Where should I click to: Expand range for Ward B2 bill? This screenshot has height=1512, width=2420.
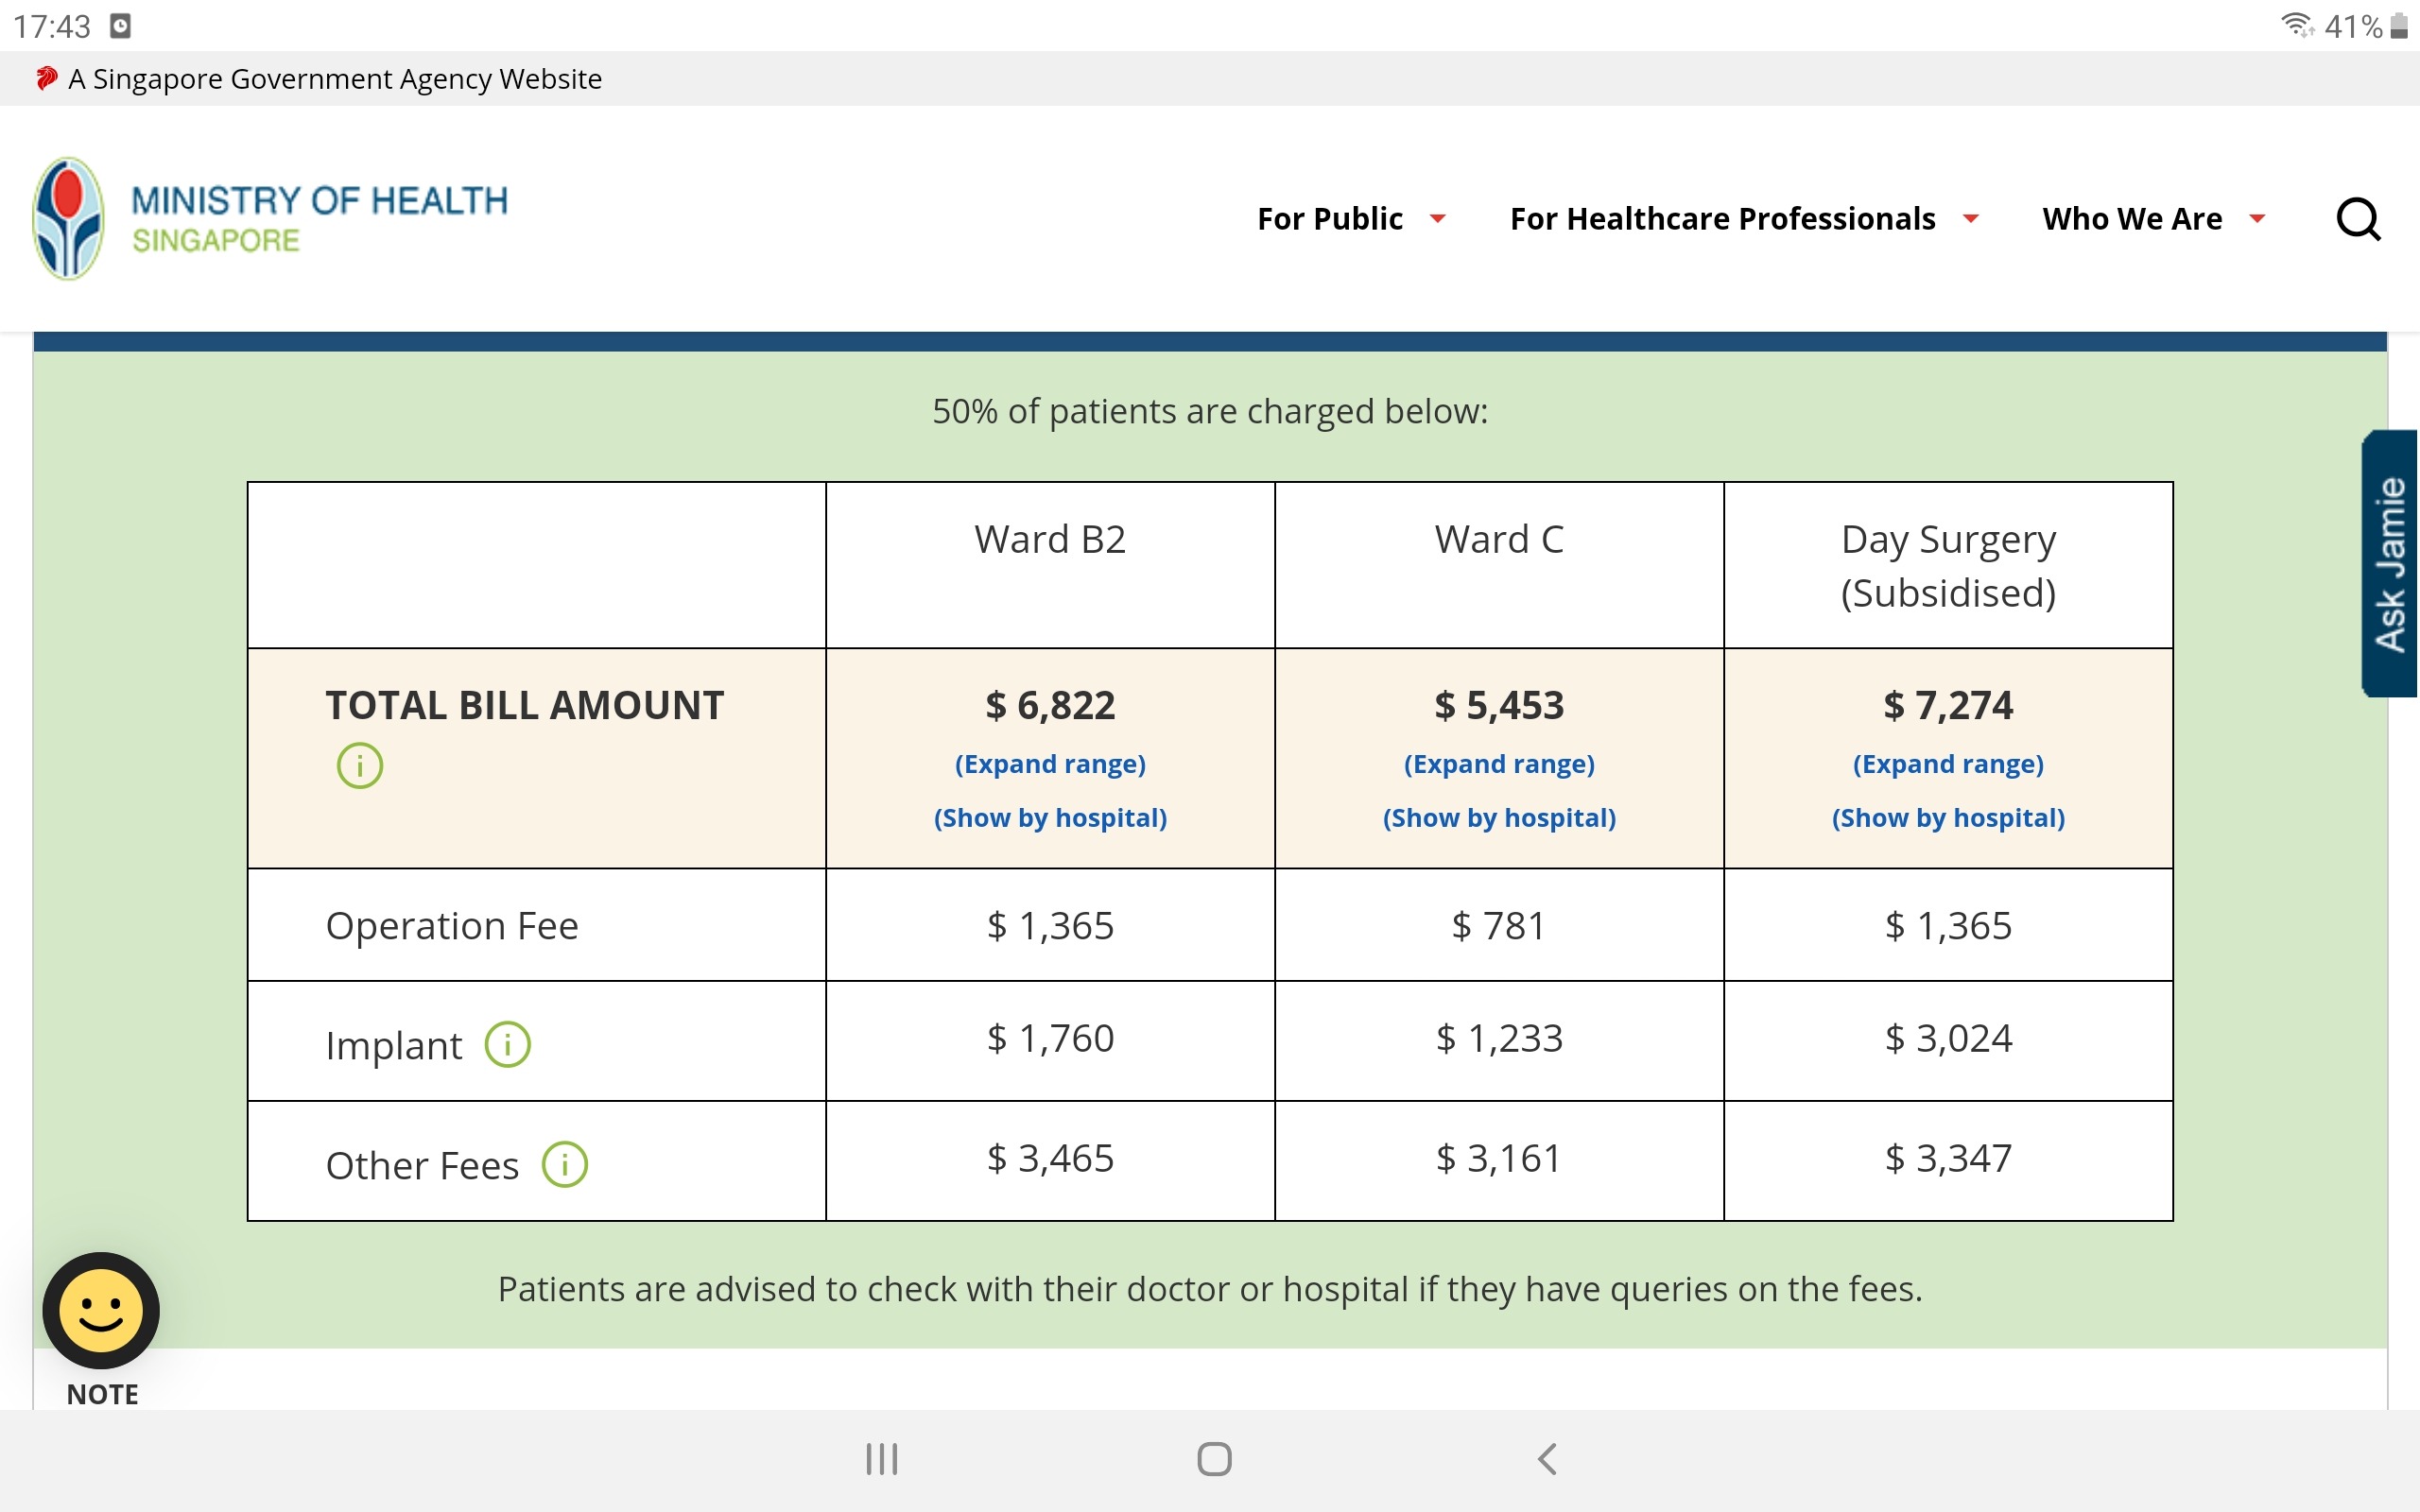tap(1050, 764)
